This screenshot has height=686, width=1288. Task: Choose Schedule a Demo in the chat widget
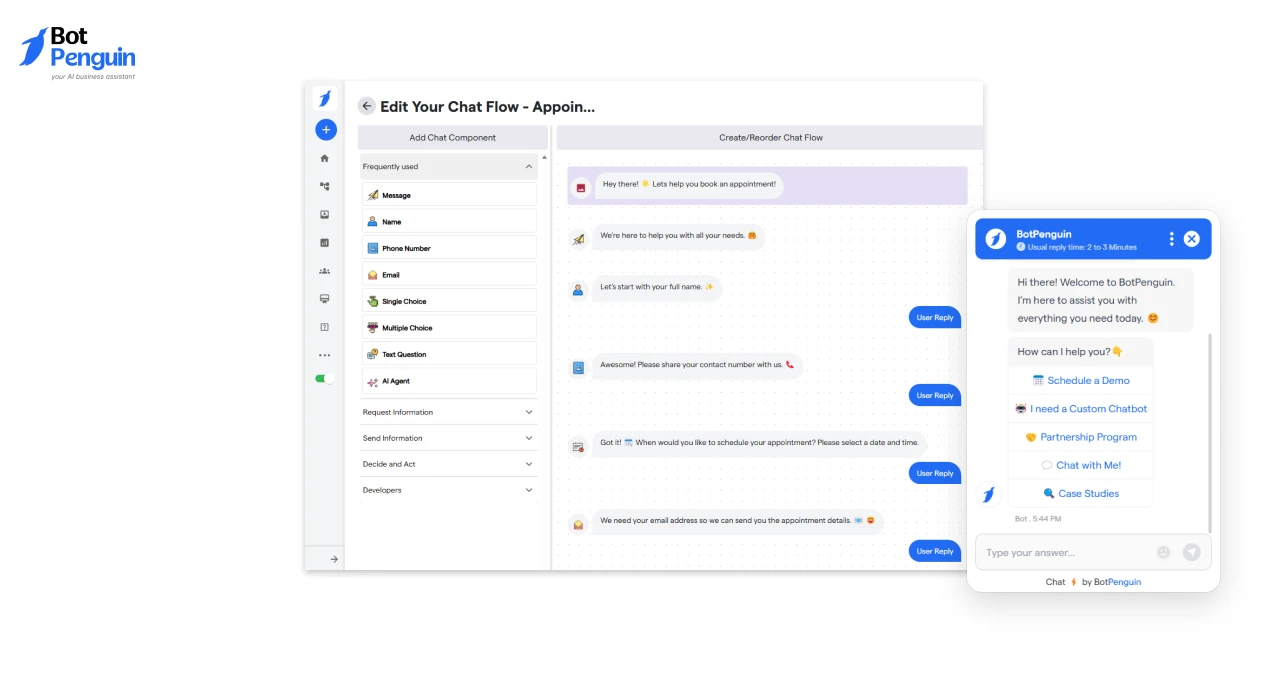1080,381
